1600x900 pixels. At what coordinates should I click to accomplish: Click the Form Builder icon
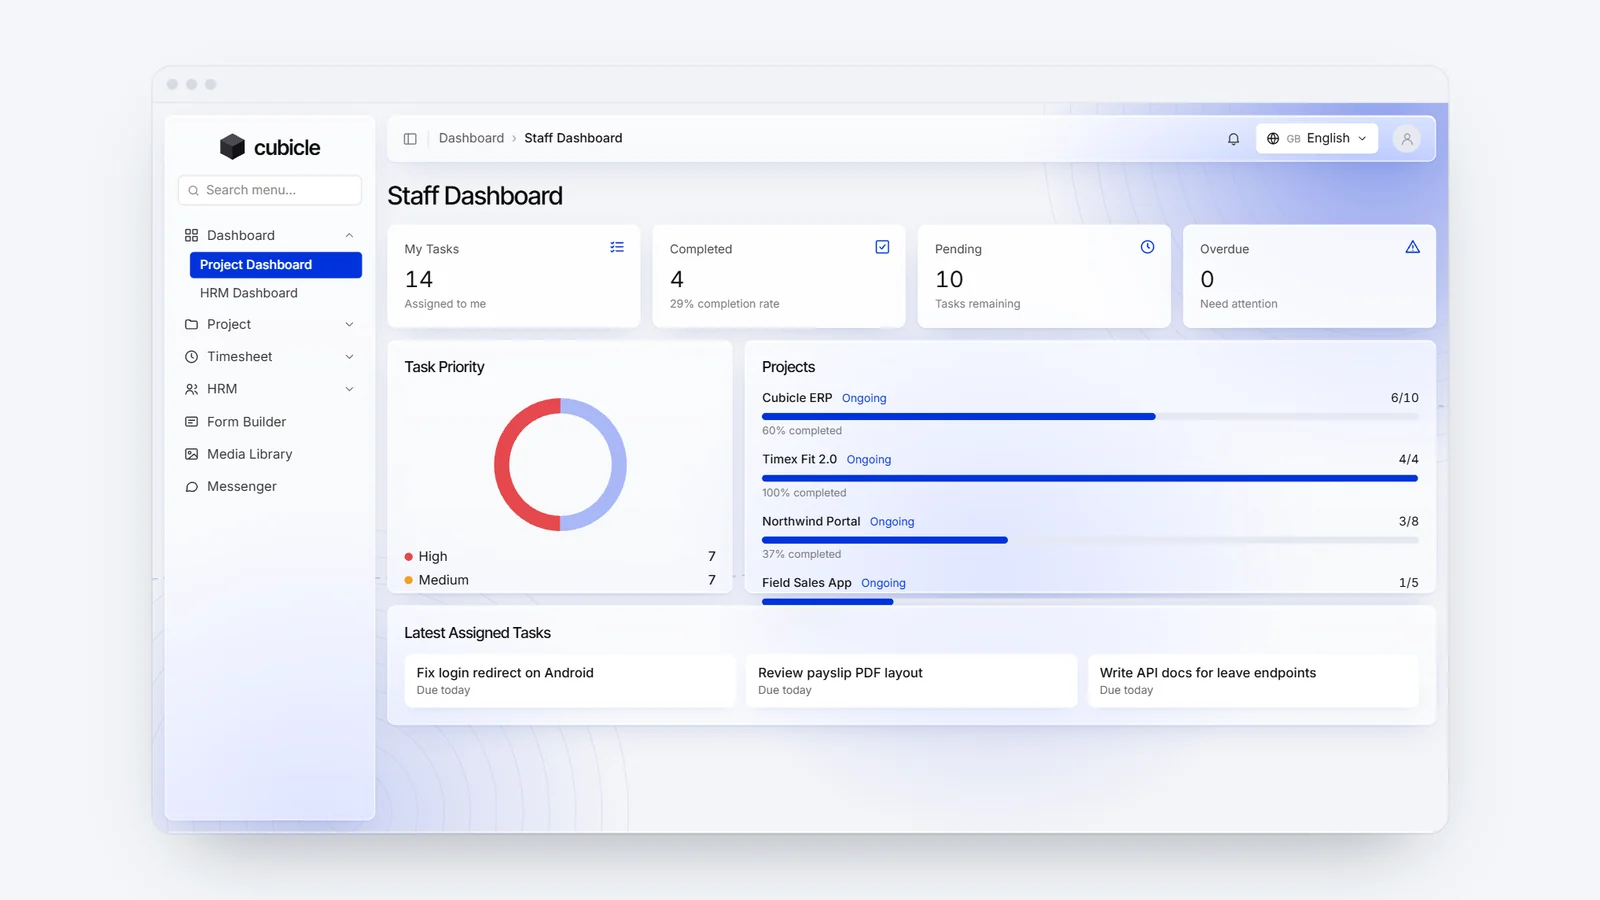pos(191,422)
